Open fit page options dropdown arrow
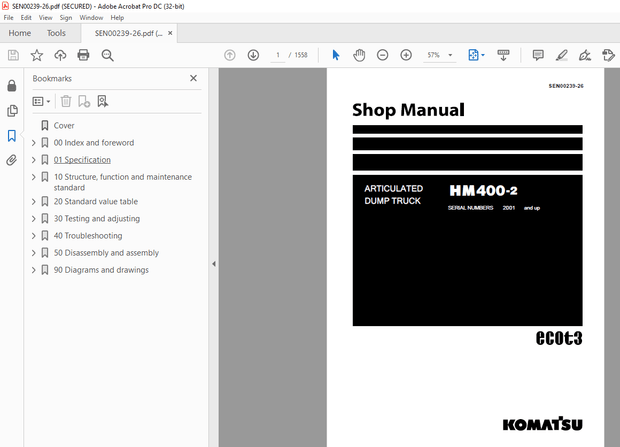Viewport: 620px width, 447px height. (483, 55)
